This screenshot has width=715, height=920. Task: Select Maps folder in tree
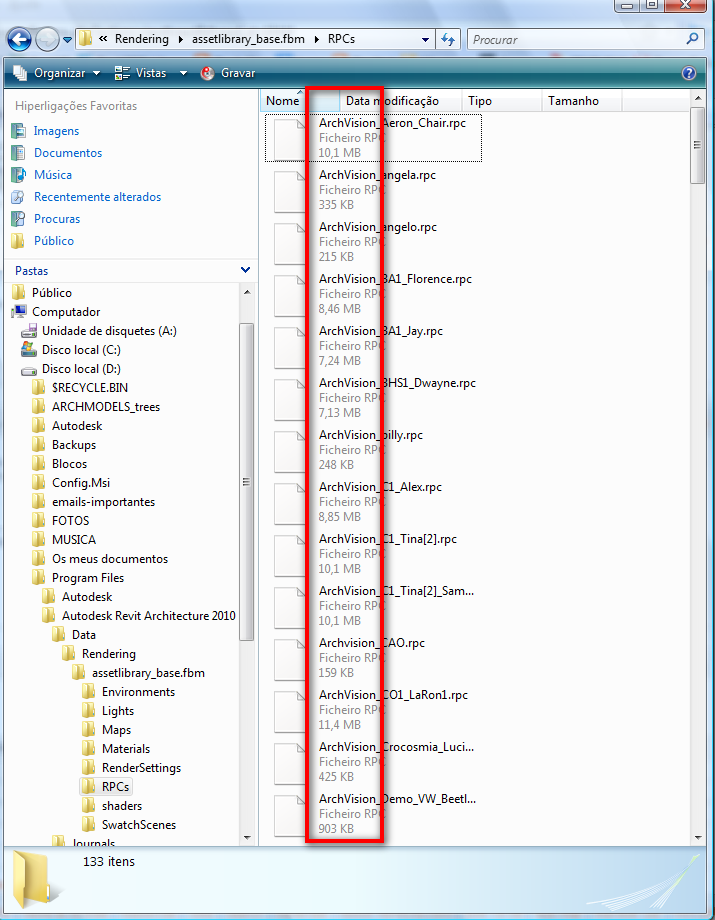click(116, 730)
